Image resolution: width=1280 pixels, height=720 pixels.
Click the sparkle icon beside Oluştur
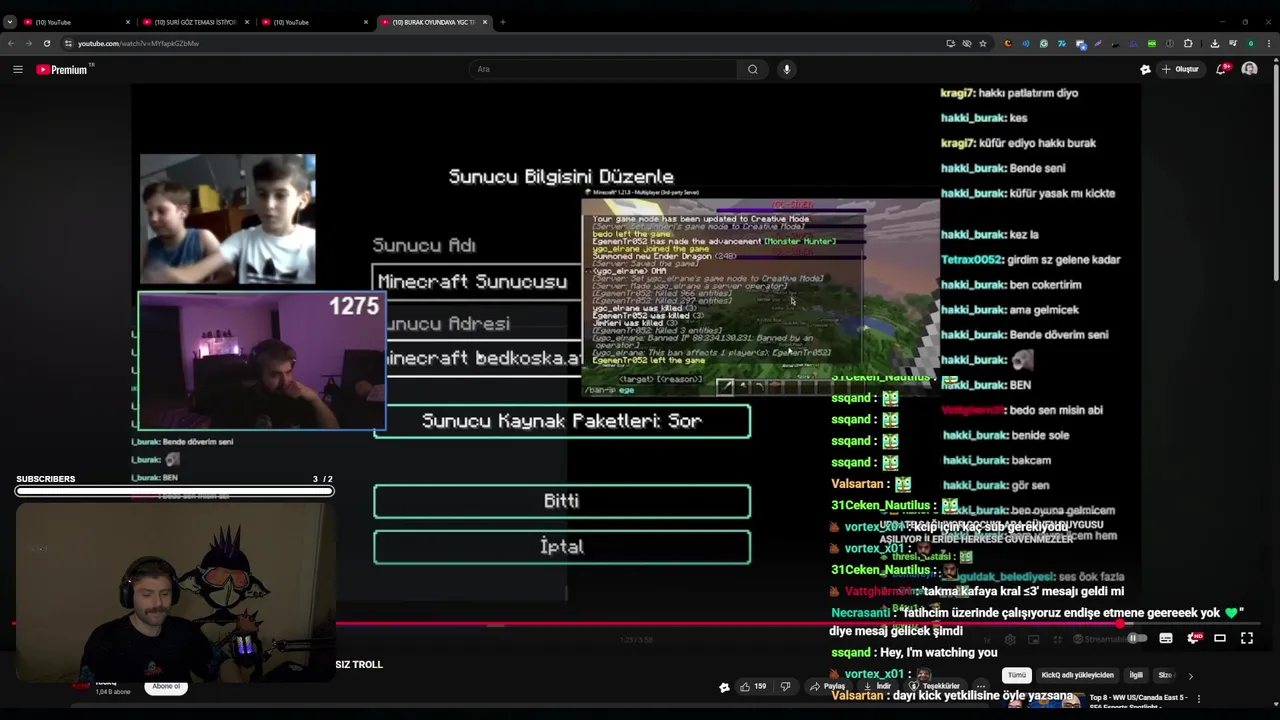point(1145,69)
